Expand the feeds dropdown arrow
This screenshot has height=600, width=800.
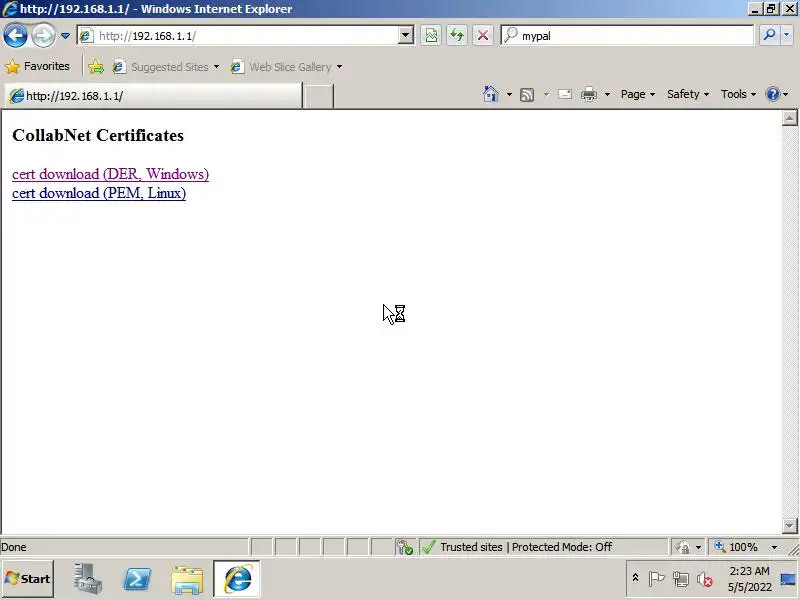546,95
